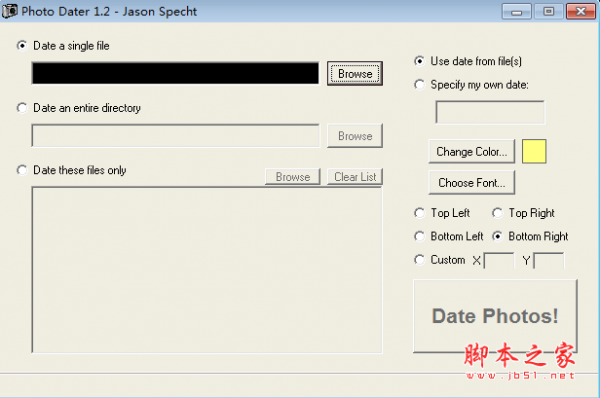Click the Y coordinate input box
The height and width of the screenshot is (398, 600).
[x=549, y=261]
